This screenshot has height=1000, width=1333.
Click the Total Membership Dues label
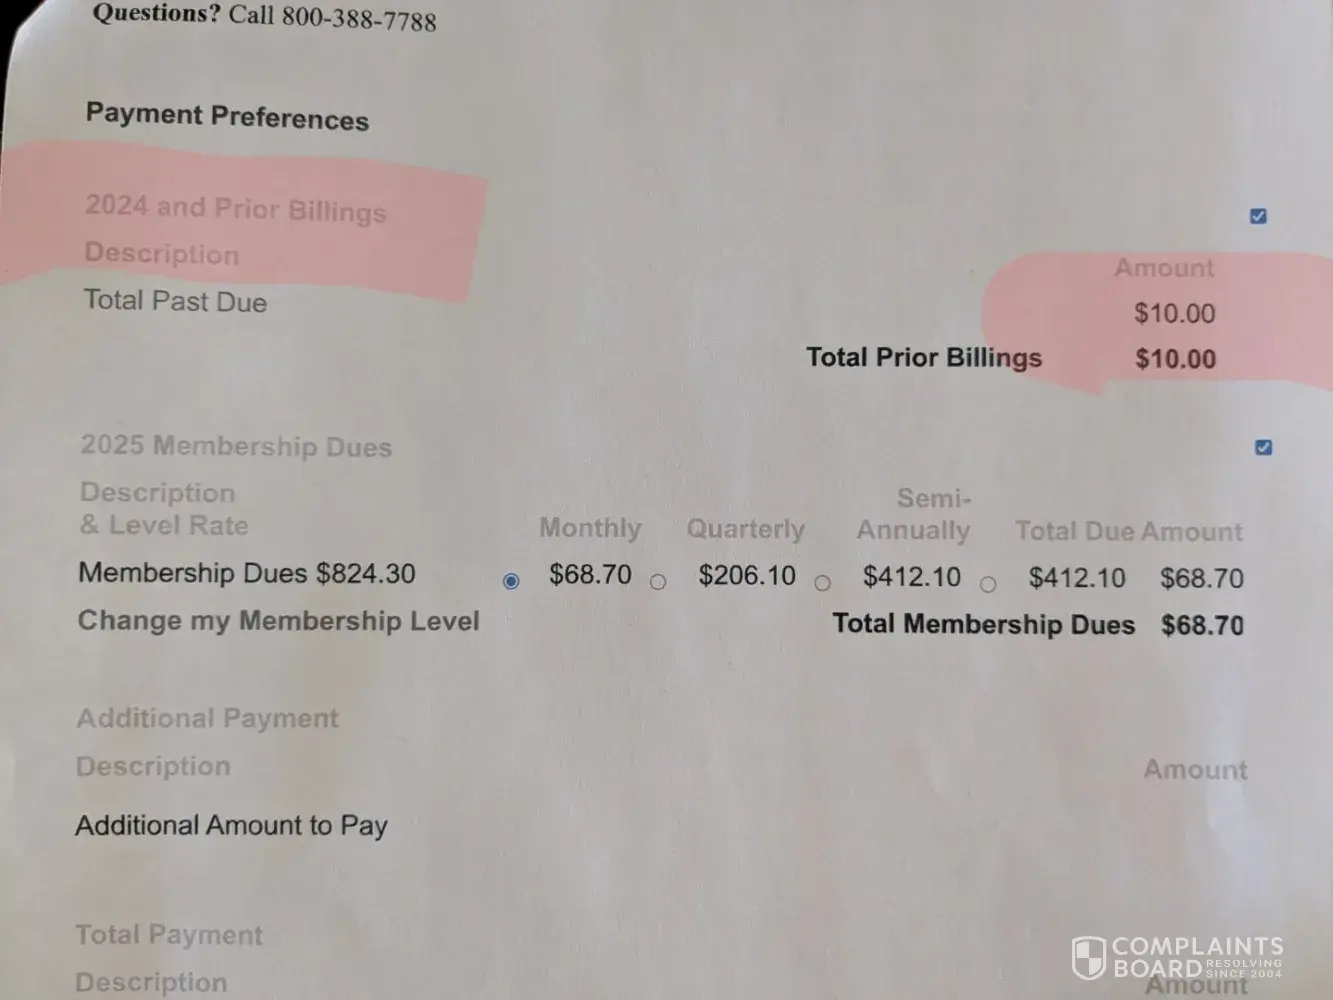pyautogui.click(x=983, y=625)
